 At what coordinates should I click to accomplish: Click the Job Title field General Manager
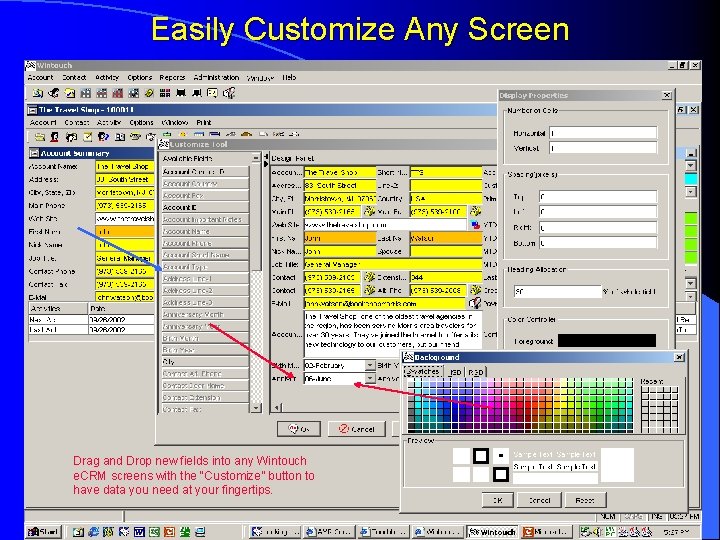click(x=393, y=264)
